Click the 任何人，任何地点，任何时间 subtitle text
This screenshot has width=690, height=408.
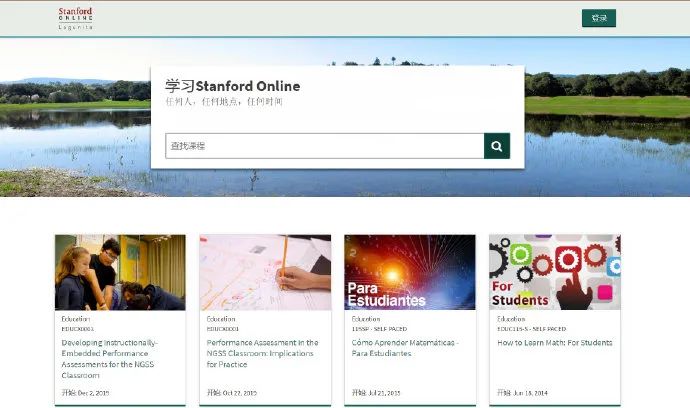pos(224,102)
